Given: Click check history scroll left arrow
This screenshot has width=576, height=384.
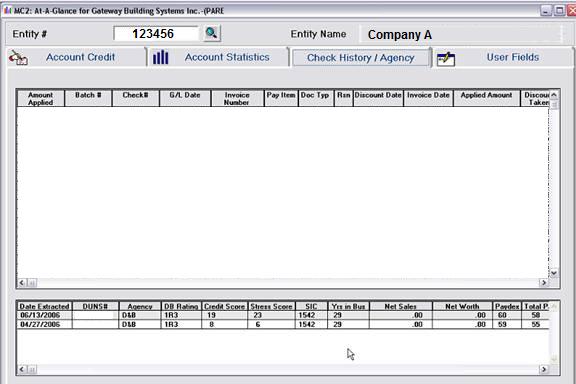Looking at the screenshot, I should point(22,283).
